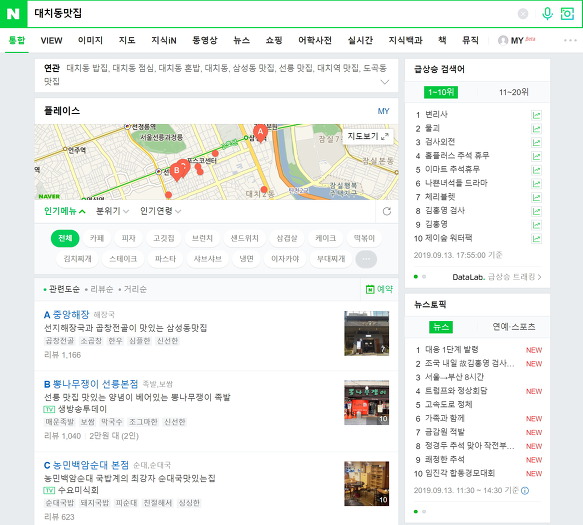Screen dimensions: 583x525
Task: Select the 이자카야 menu chip
Action: click(285, 259)
